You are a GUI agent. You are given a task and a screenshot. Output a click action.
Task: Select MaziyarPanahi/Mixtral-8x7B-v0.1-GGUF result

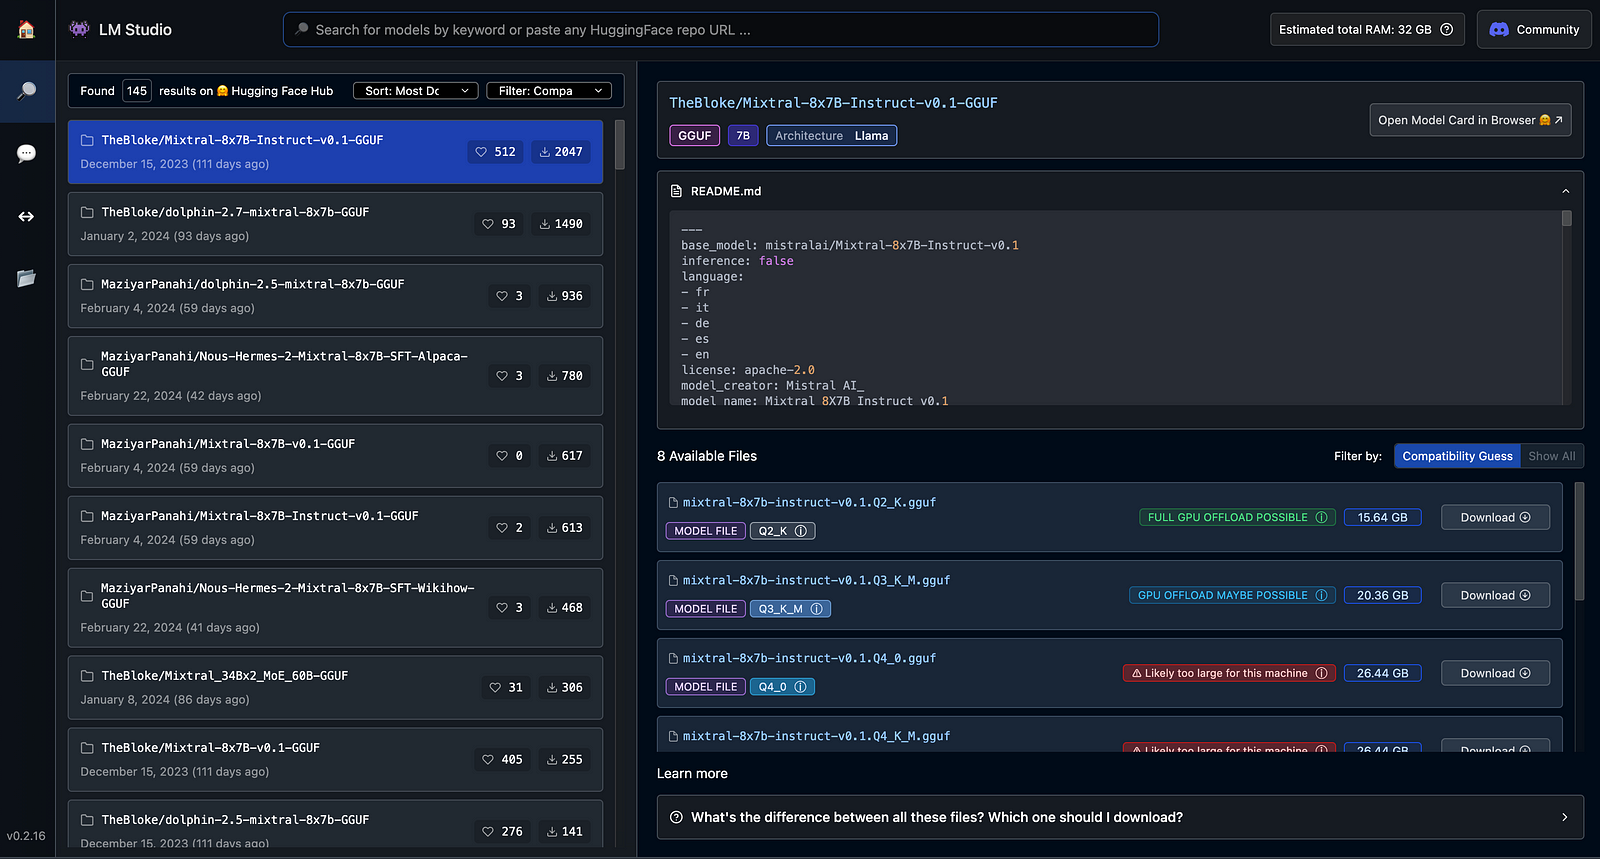tap(335, 456)
